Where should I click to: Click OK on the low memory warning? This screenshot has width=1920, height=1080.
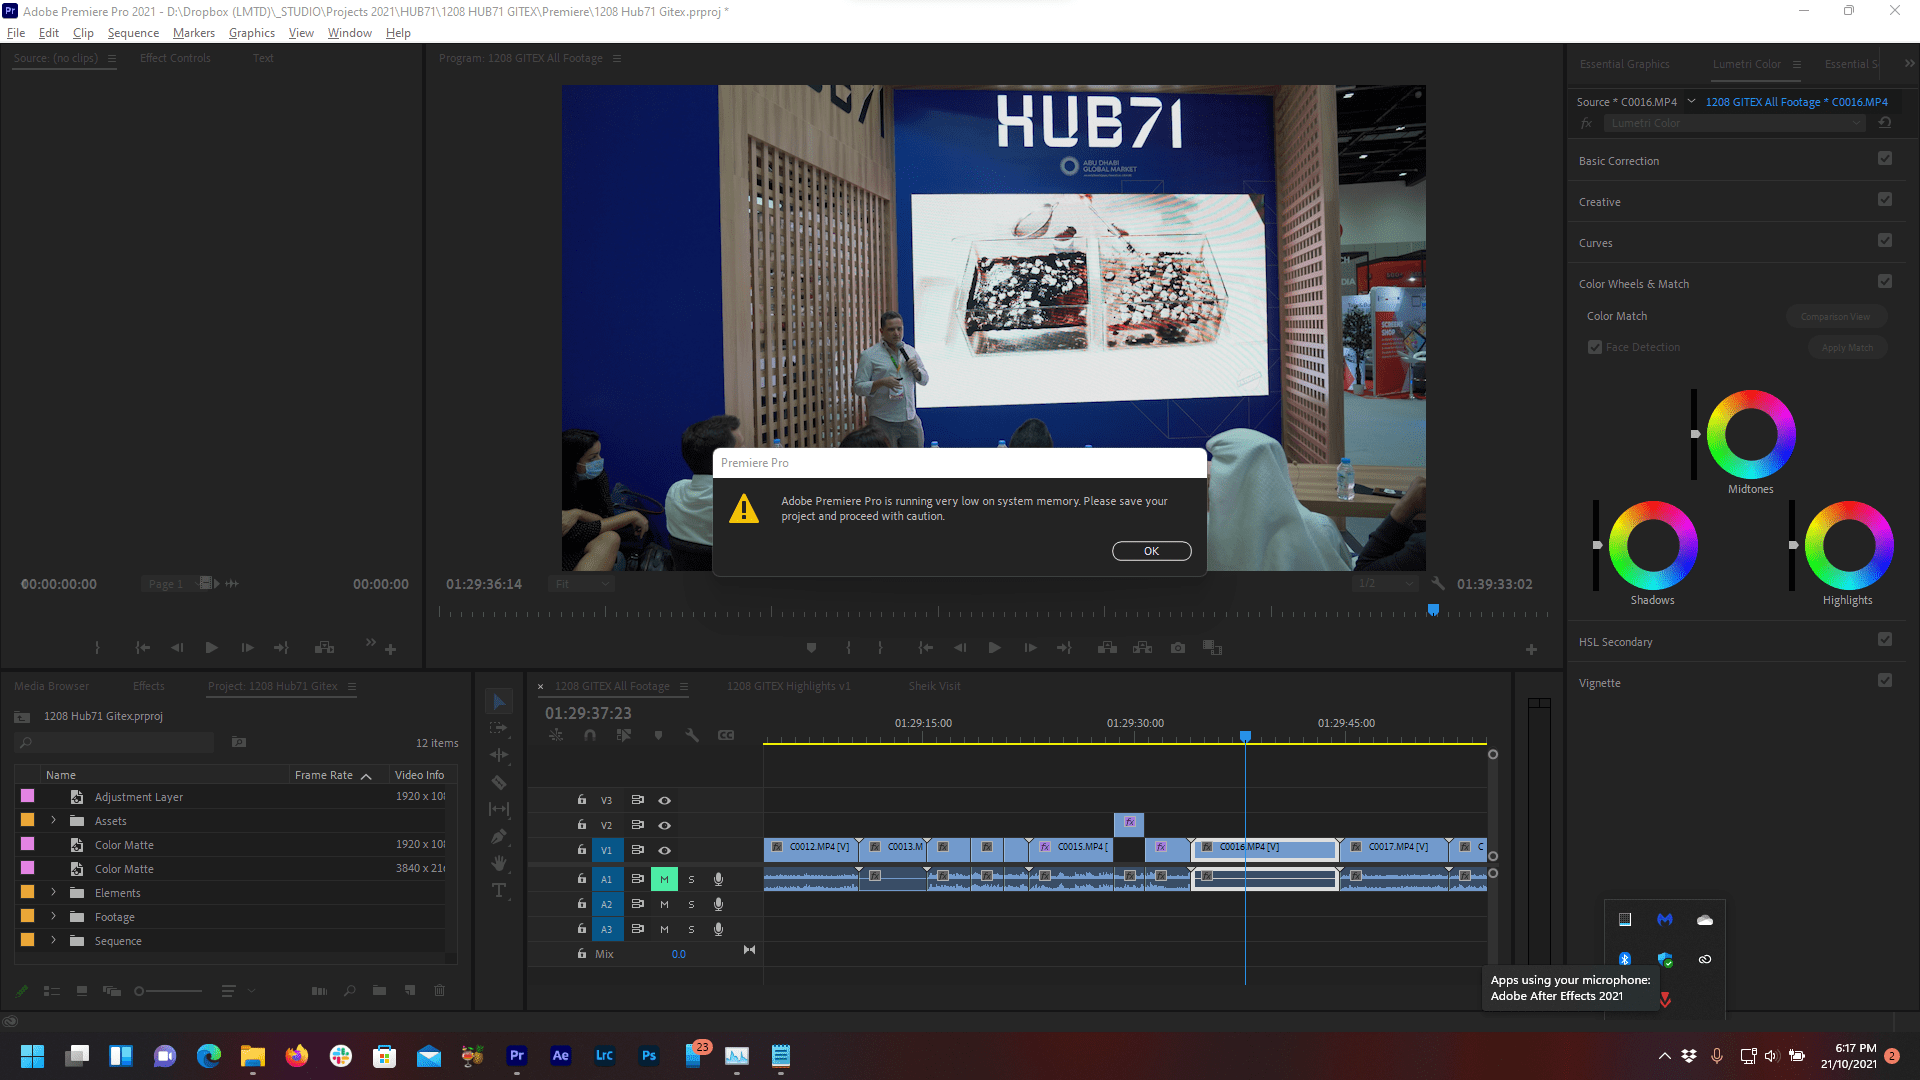click(x=1151, y=551)
